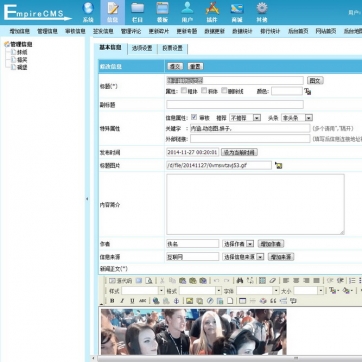This screenshot has width=362, height=362.
Task: Click the editor Undo arrow icon
Action: click(x=216, y=281)
